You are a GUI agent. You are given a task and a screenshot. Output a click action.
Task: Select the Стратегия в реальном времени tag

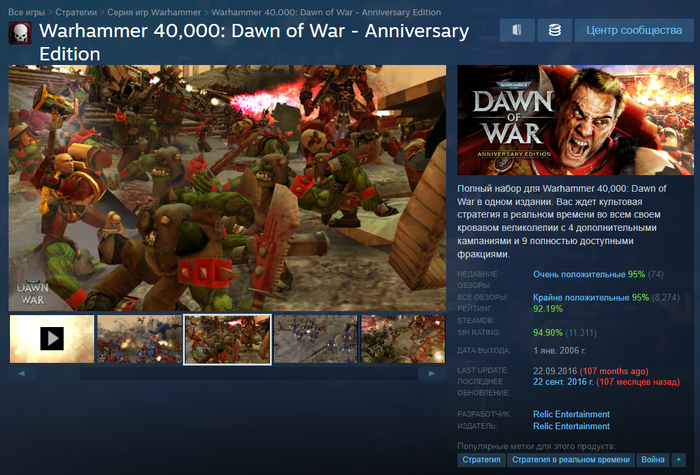(x=571, y=459)
